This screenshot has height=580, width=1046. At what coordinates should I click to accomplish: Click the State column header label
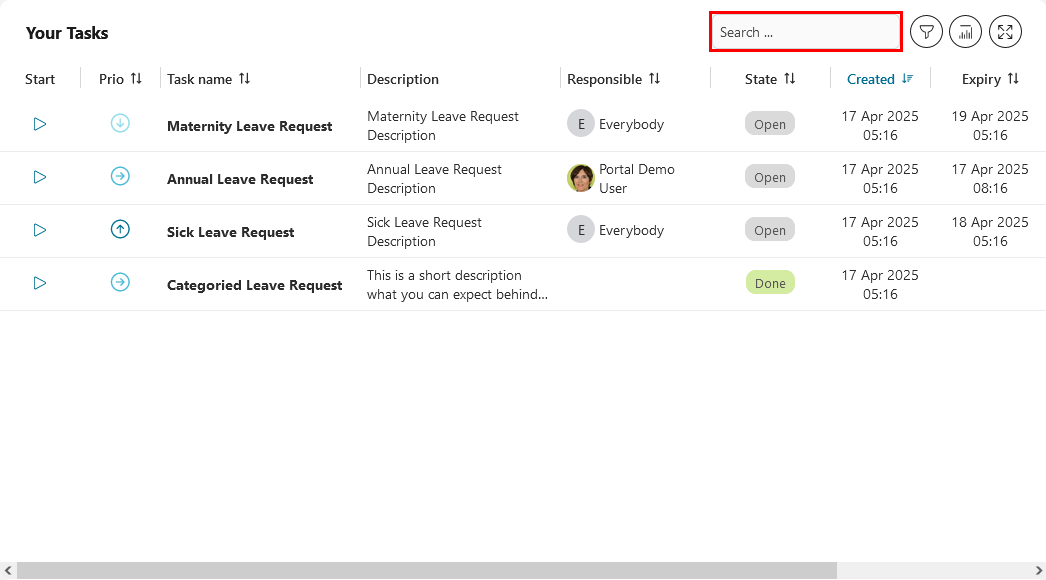[x=761, y=79]
